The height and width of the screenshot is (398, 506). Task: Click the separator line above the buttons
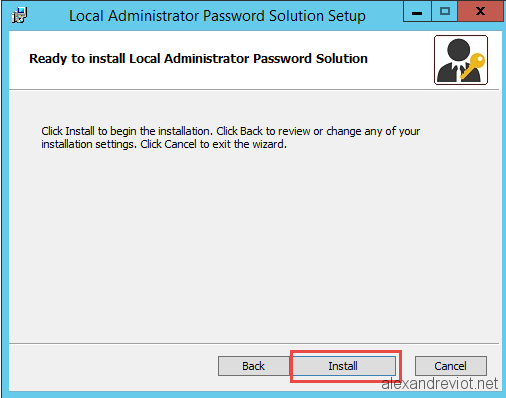[x=254, y=343]
